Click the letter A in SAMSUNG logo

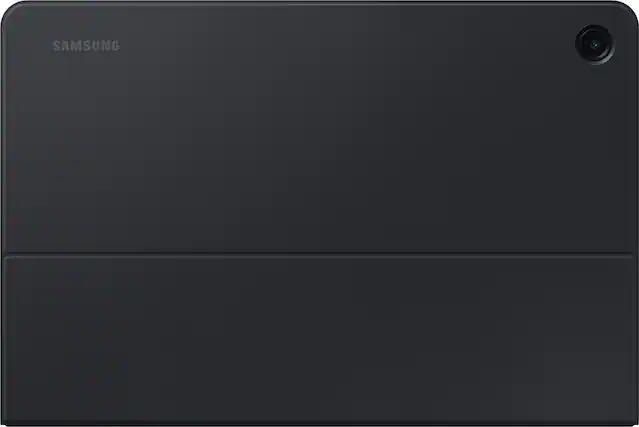point(66,46)
